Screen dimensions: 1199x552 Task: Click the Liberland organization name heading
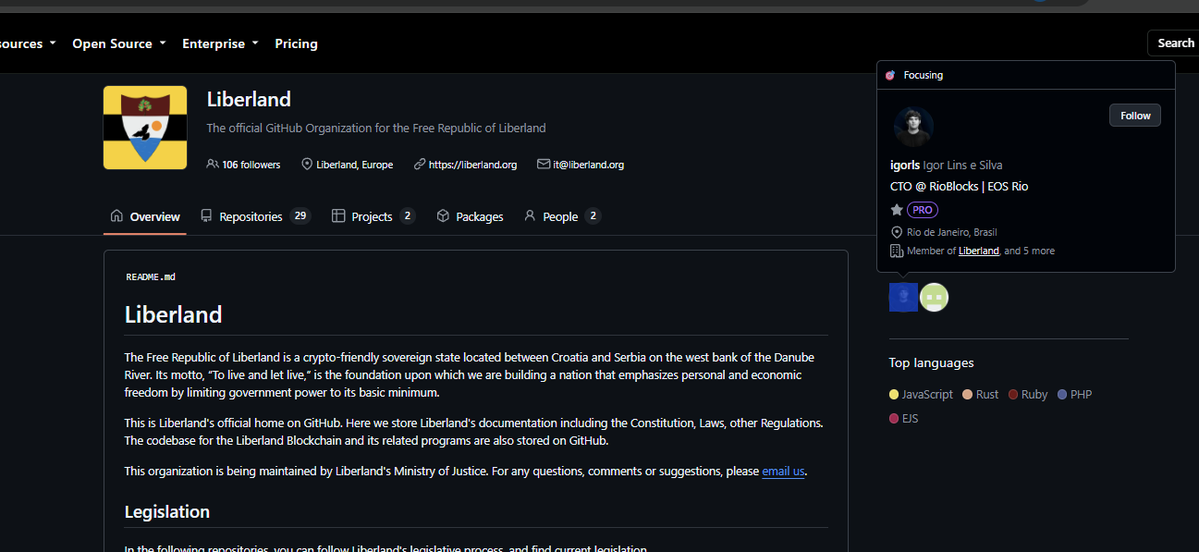coord(249,99)
